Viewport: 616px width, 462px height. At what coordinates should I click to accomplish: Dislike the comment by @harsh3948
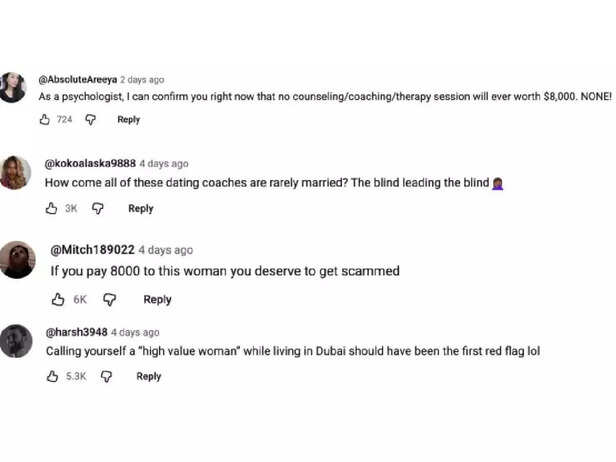click(x=106, y=377)
